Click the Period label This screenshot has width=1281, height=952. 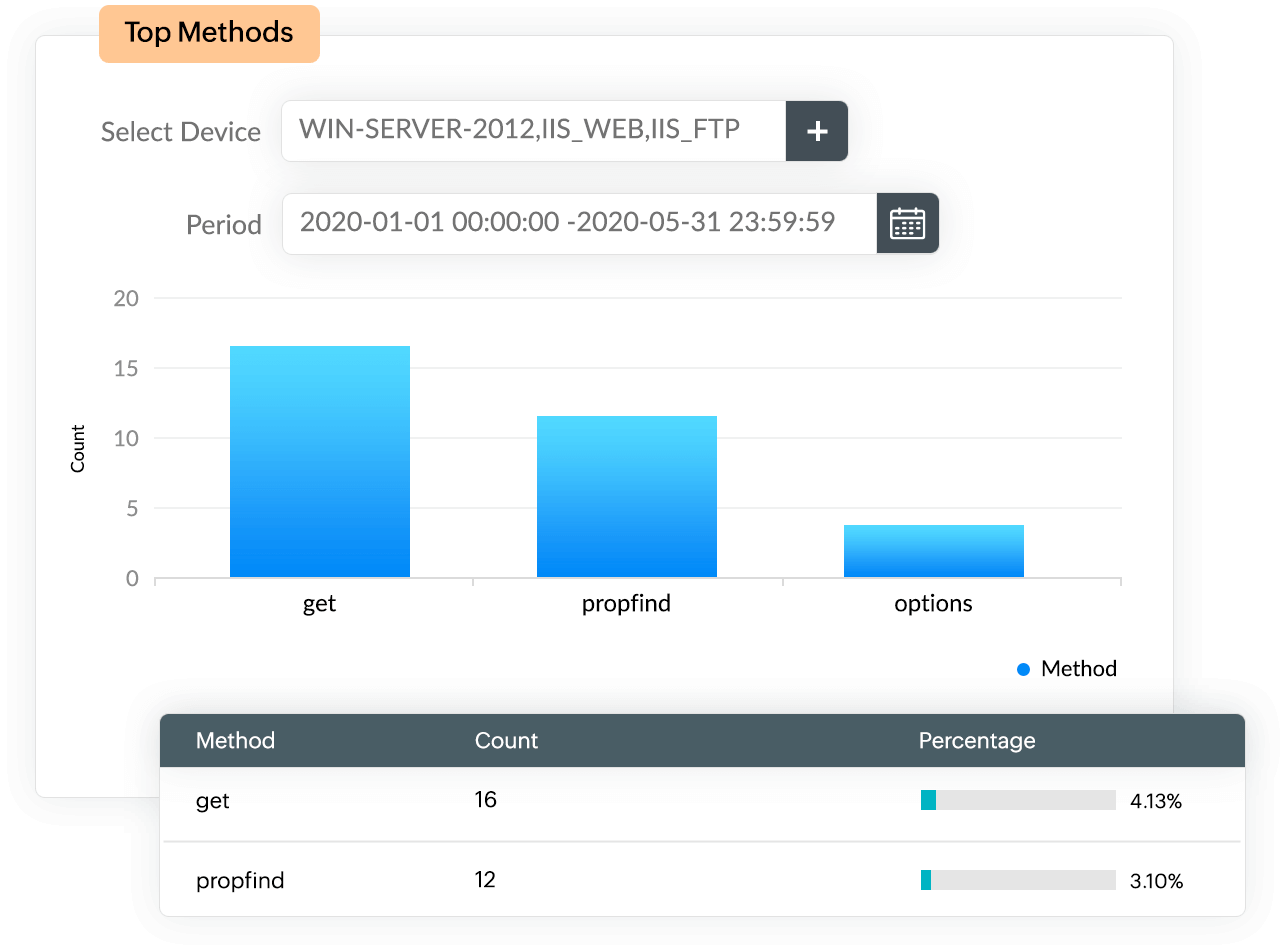pyautogui.click(x=224, y=224)
